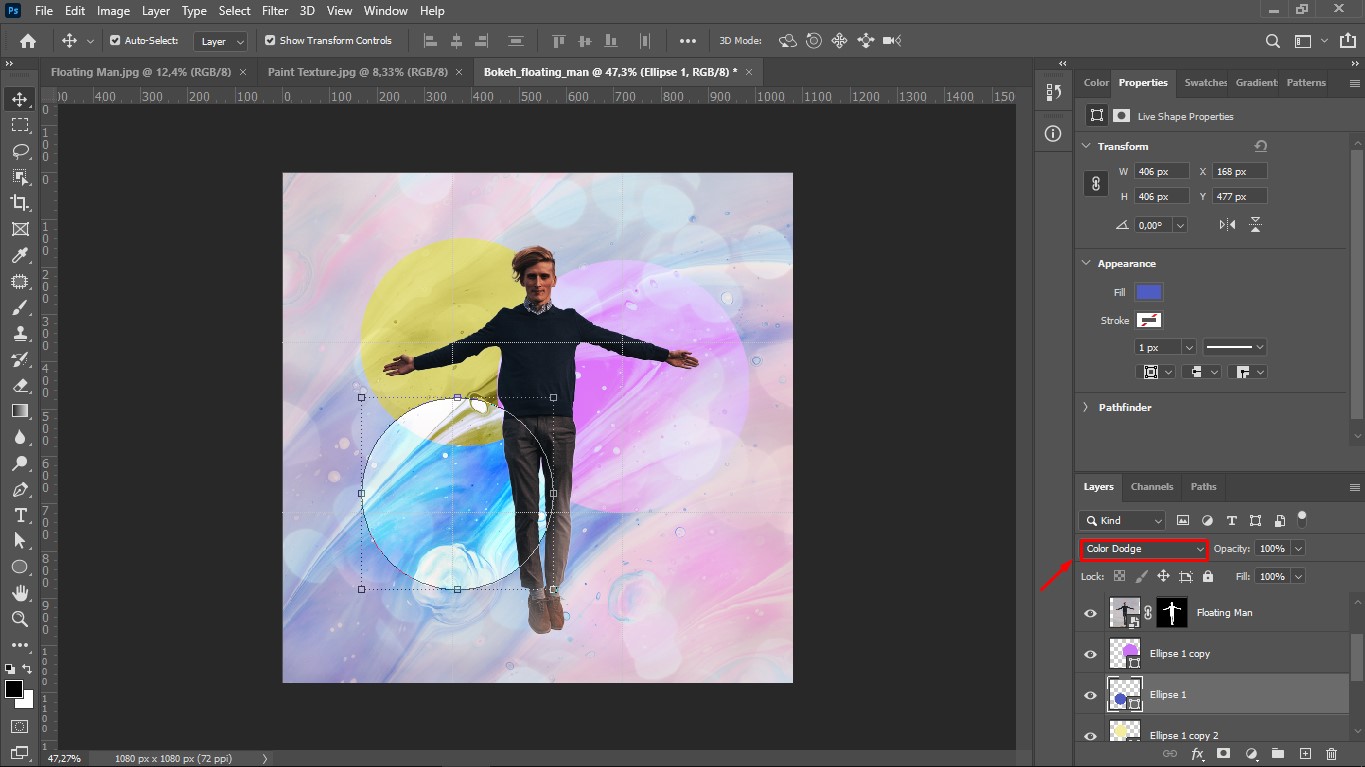Switch to the Swatches tab
1365x767 pixels.
point(1205,83)
